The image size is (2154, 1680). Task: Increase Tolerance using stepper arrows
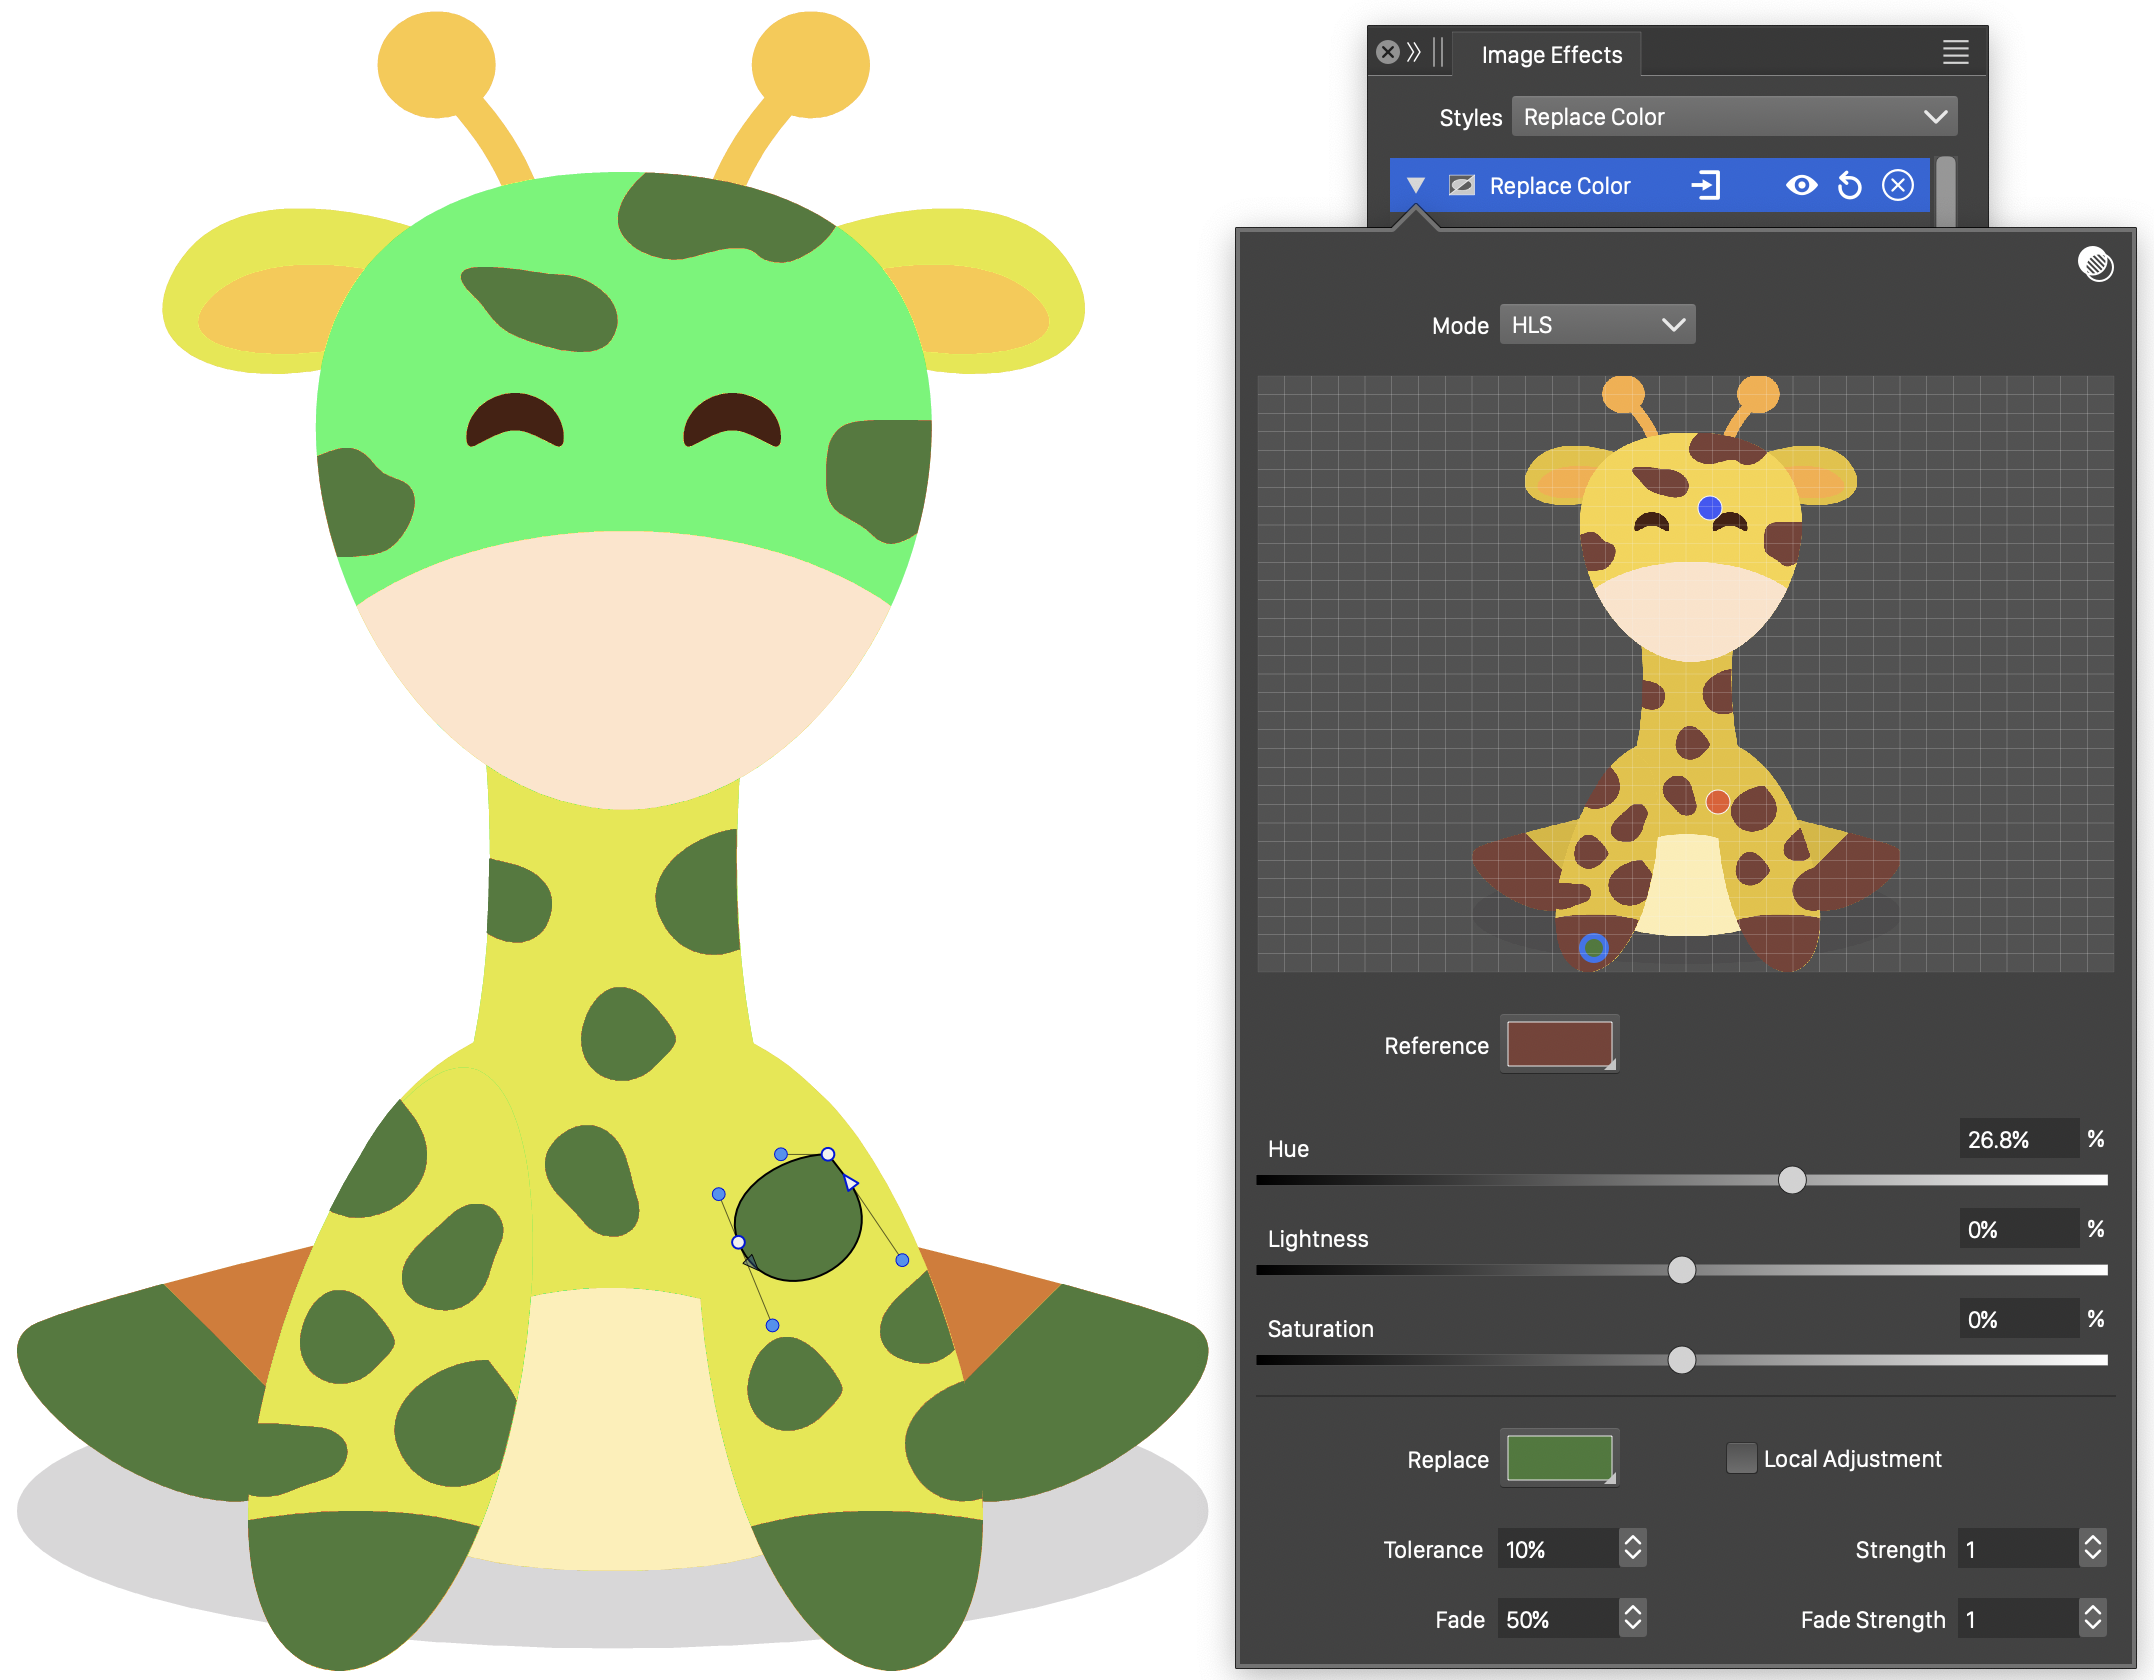1633,1541
